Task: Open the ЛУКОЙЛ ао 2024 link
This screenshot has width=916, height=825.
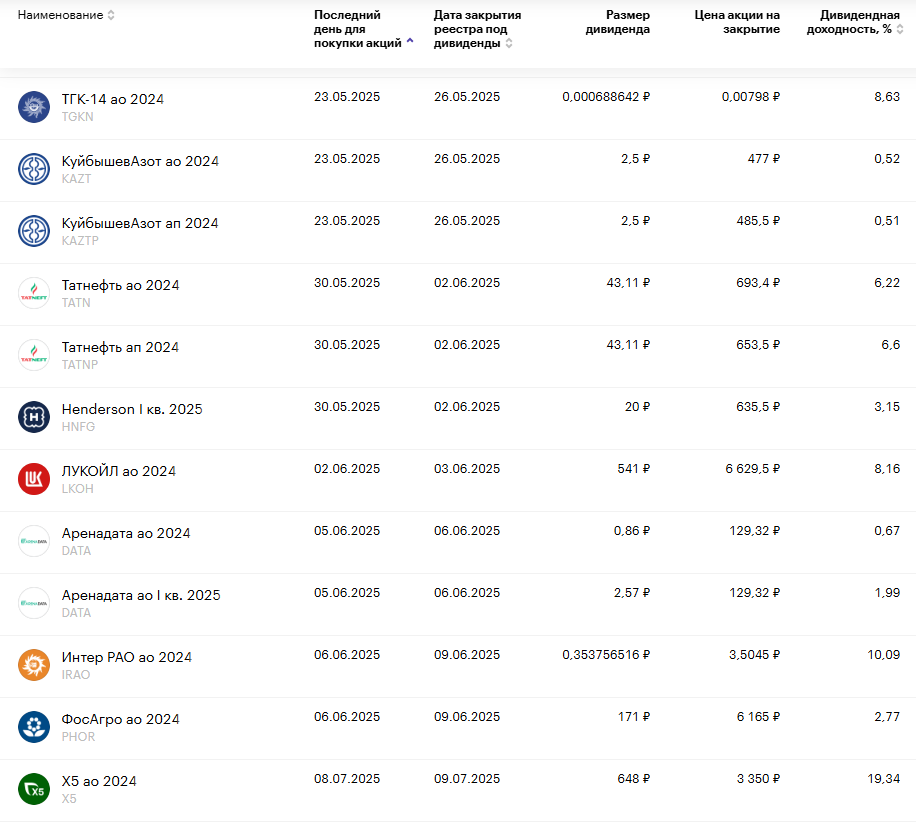Action: 118,471
